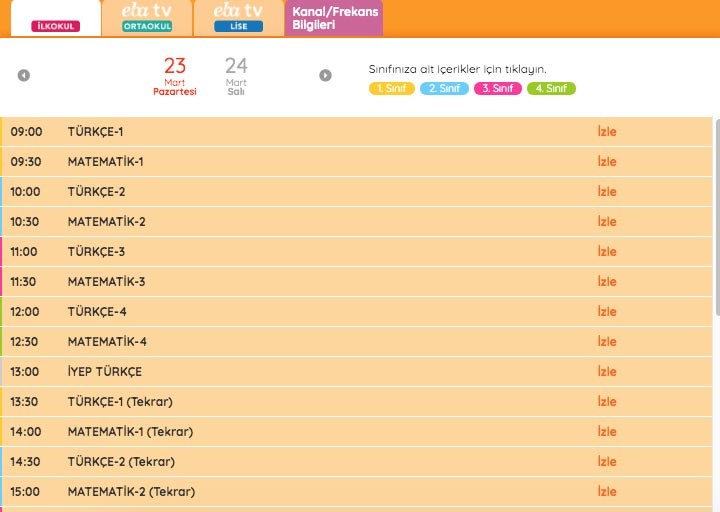Filter by 4. Sınıf green badge
Screen dimensions: 720x512
tap(551, 89)
